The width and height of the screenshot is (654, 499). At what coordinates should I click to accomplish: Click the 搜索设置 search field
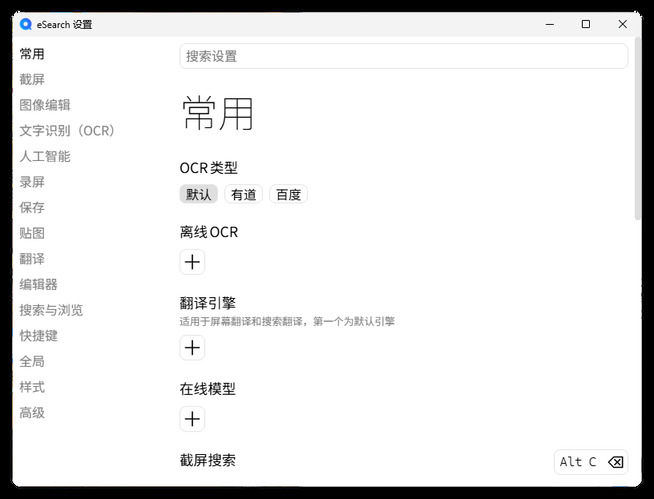(x=403, y=56)
